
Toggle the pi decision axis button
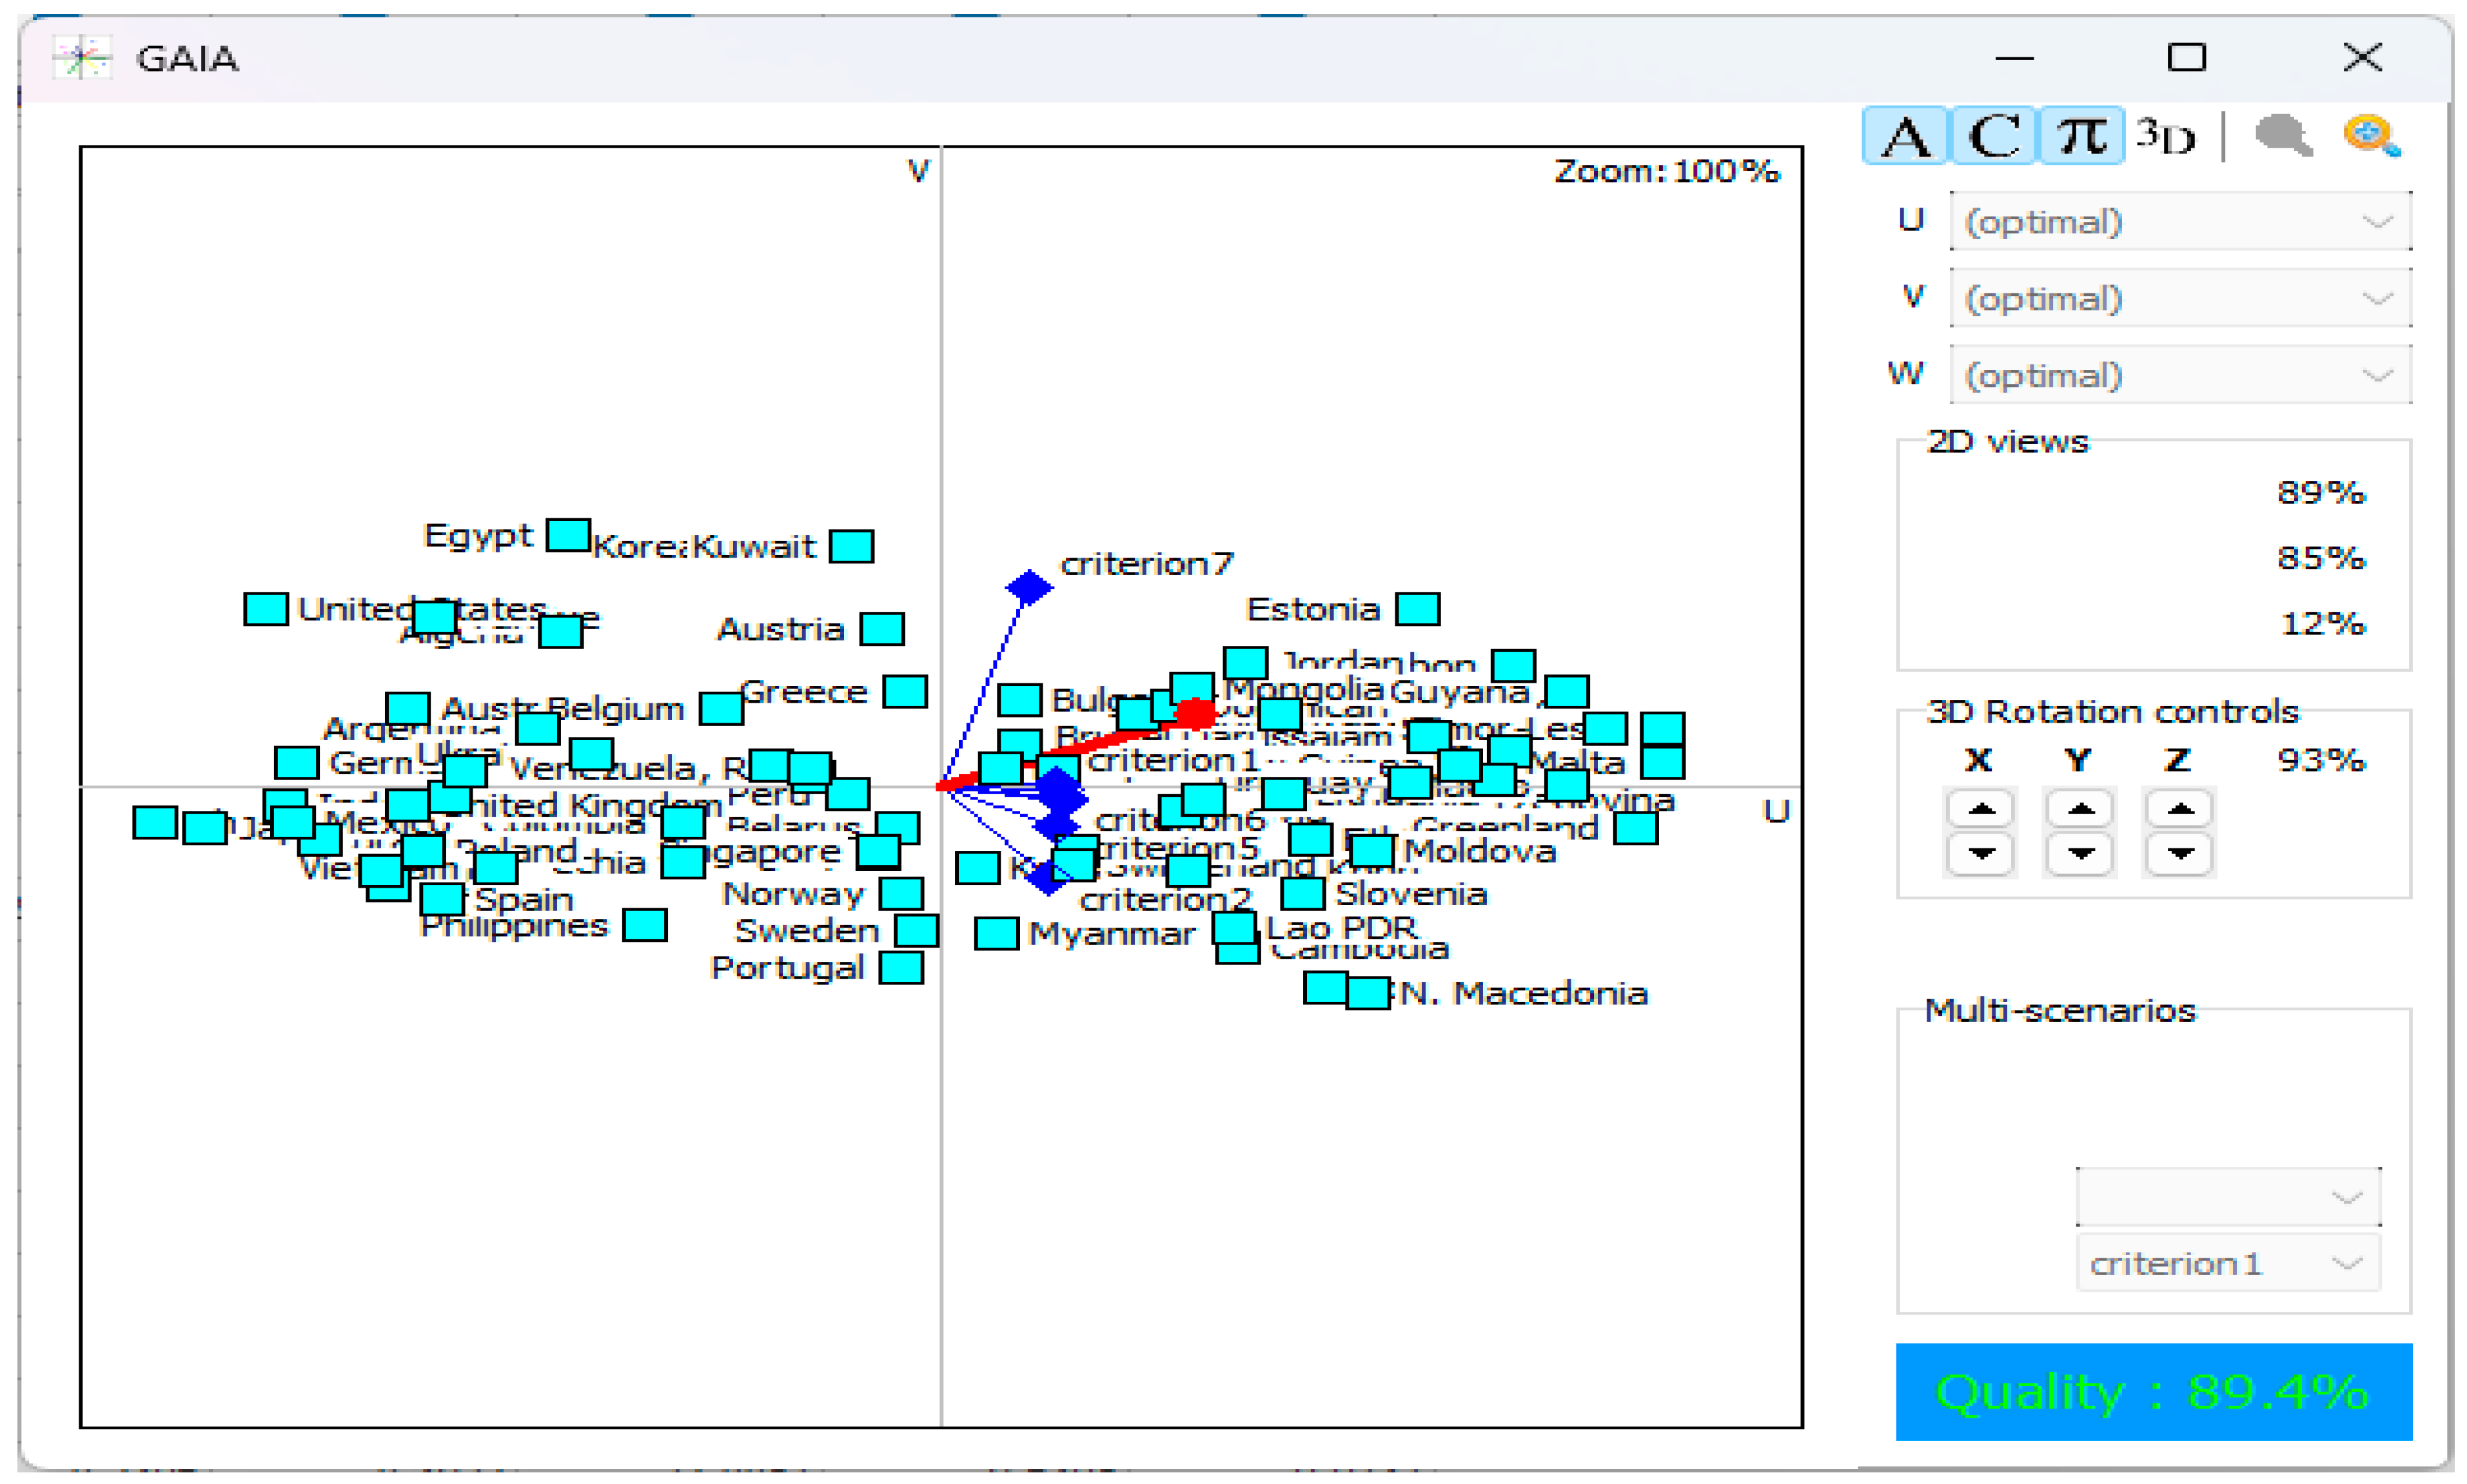pyautogui.click(x=2081, y=136)
